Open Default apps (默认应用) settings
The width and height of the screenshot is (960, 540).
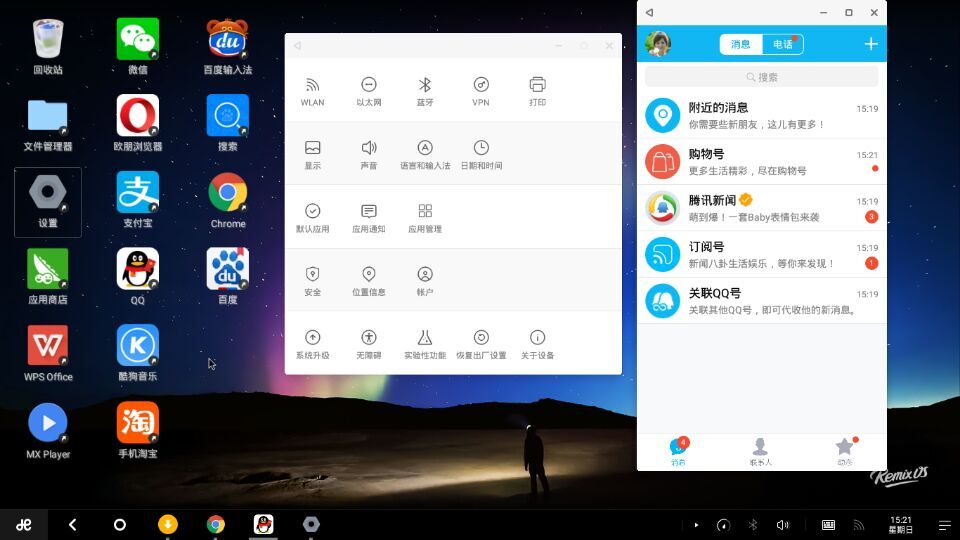click(312, 219)
